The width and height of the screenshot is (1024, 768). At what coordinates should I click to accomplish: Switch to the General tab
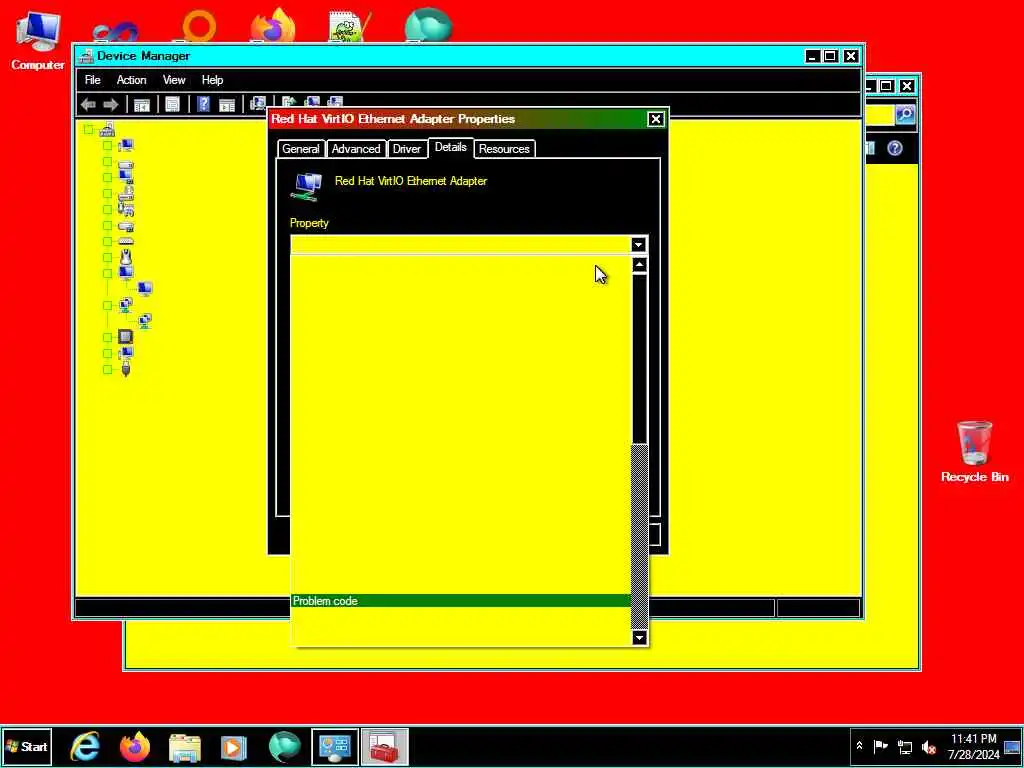click(x=301, y=149)
